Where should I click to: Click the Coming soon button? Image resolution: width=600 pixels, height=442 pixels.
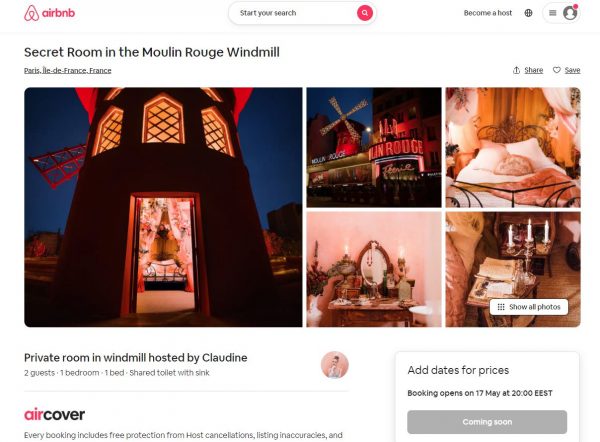pyautogui.click(x=487, y=422)
